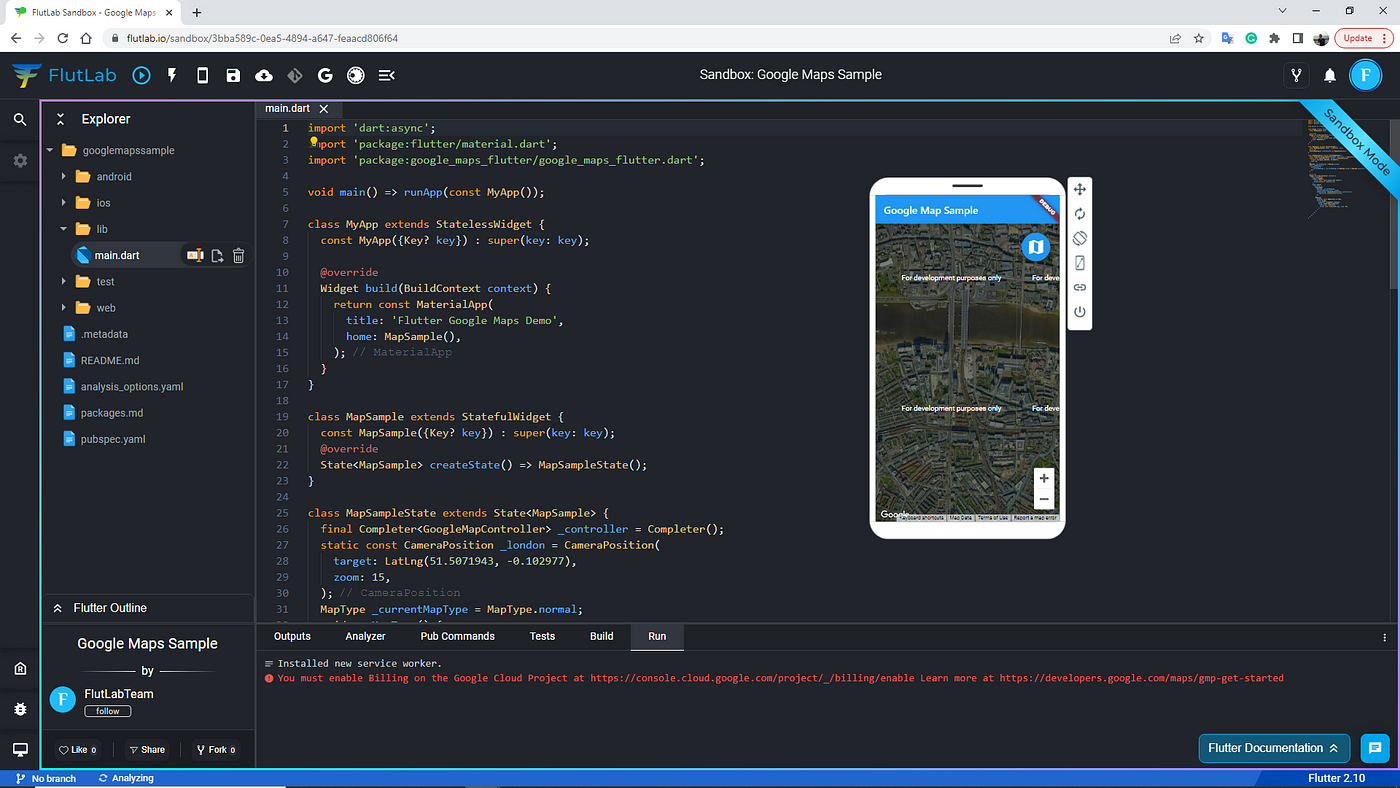Screen dimensions: 1400x788
Task: Open the Pub Commands tab
Action: coord(457,636)
